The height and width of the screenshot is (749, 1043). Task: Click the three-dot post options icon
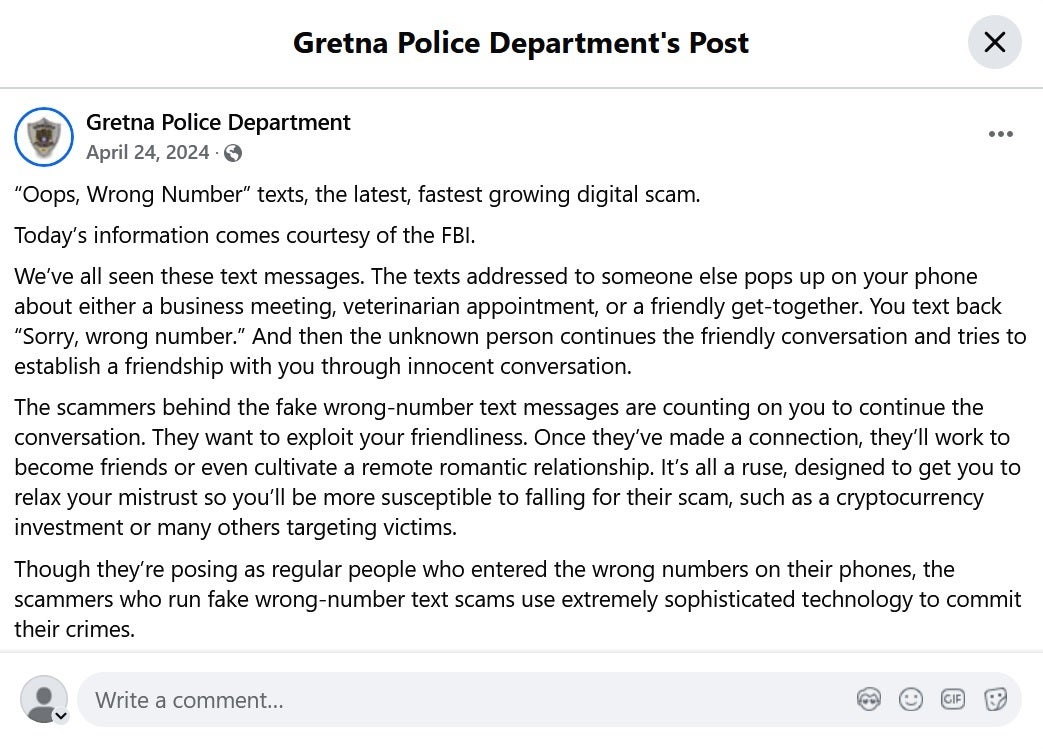click(1001, 133)
